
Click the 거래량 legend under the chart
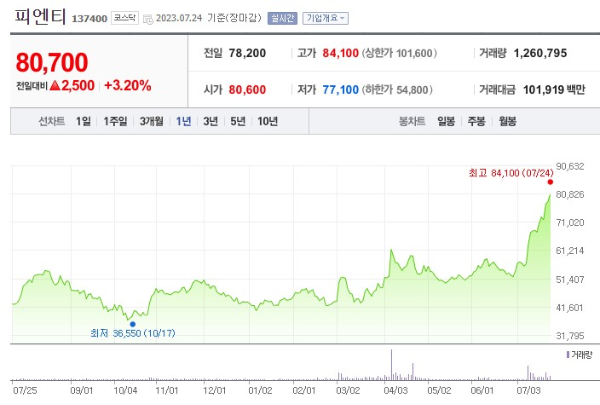[x=579, y=355]
